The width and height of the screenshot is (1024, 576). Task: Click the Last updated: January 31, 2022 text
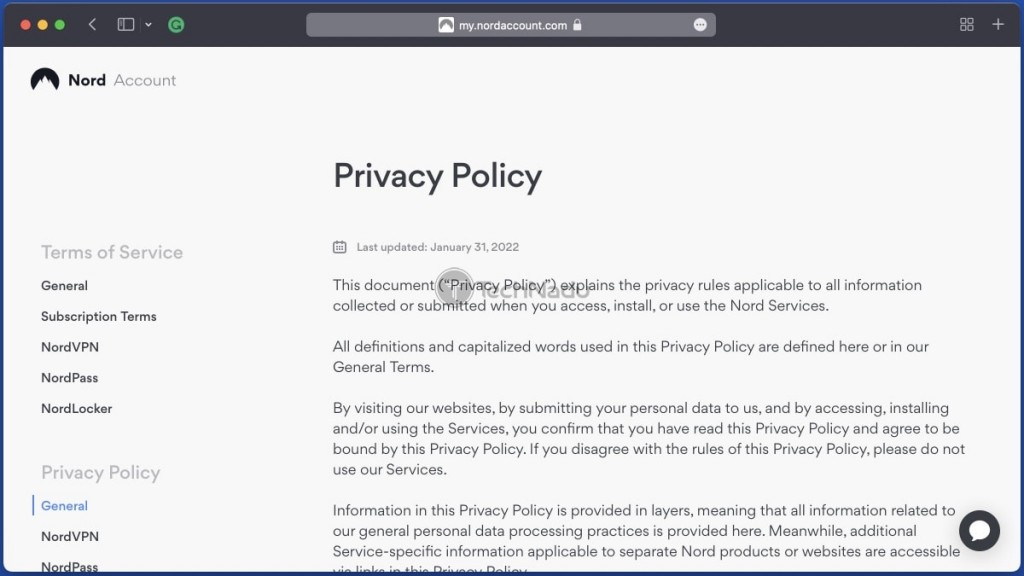[438, 247]
